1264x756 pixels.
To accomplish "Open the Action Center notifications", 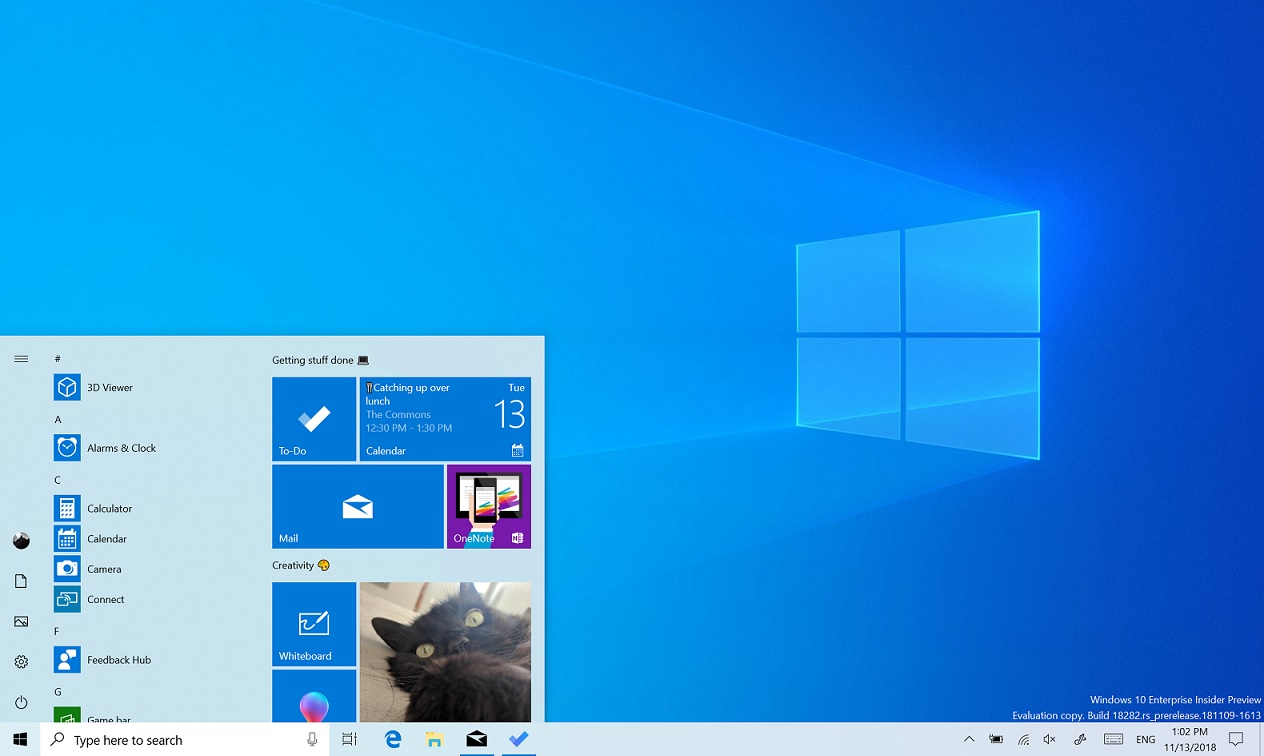I will pyautogui.click(x=1237, y=738).
